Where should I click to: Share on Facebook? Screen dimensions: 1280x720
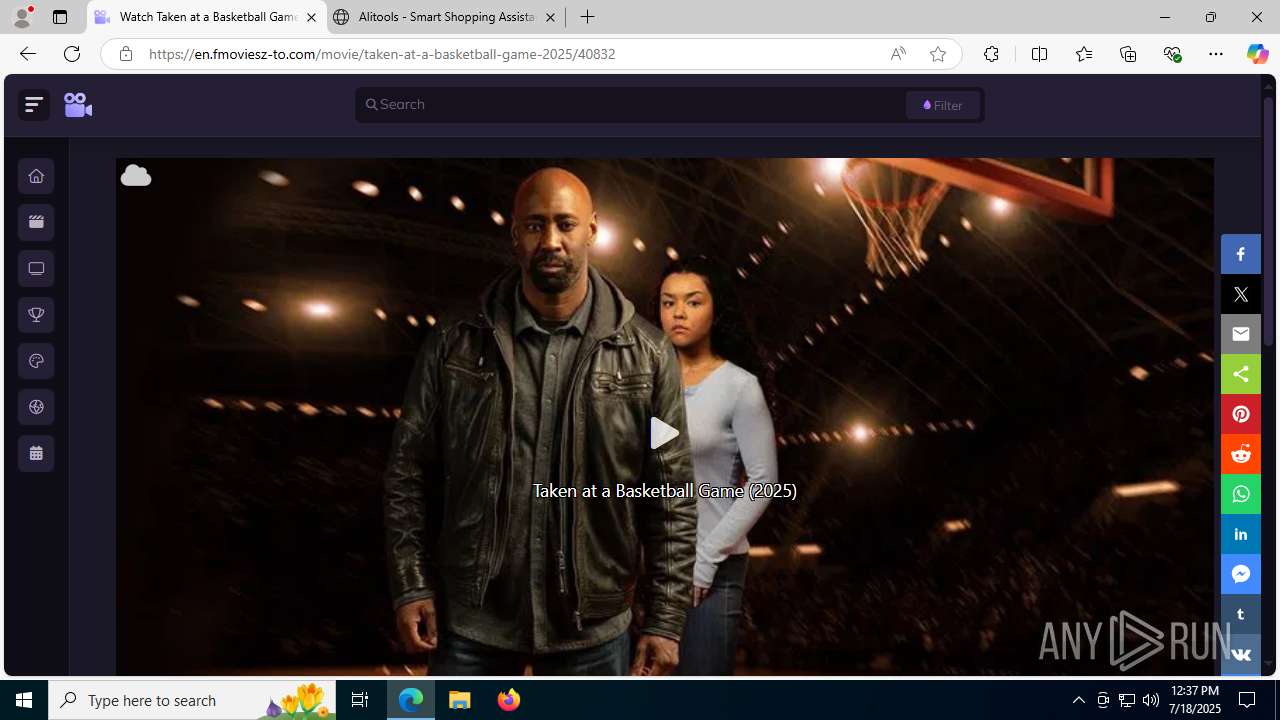1241,254
